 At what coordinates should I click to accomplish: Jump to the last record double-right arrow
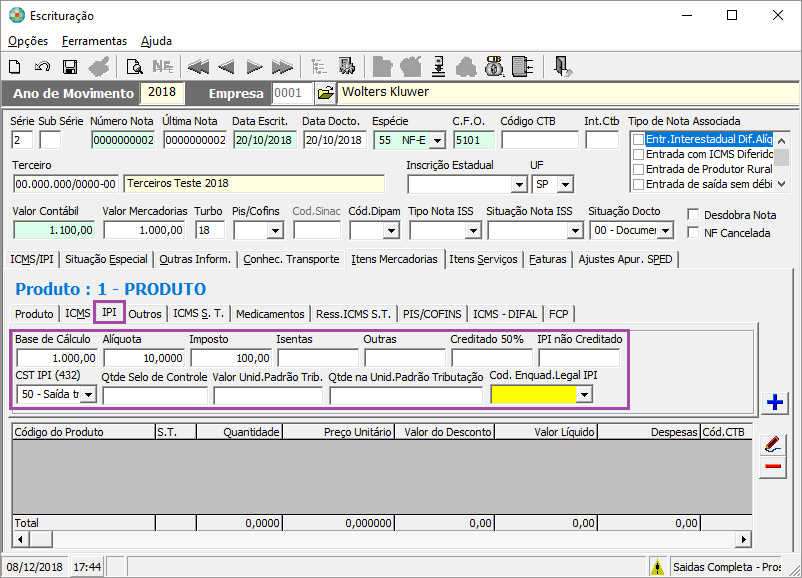pos(282,67)
